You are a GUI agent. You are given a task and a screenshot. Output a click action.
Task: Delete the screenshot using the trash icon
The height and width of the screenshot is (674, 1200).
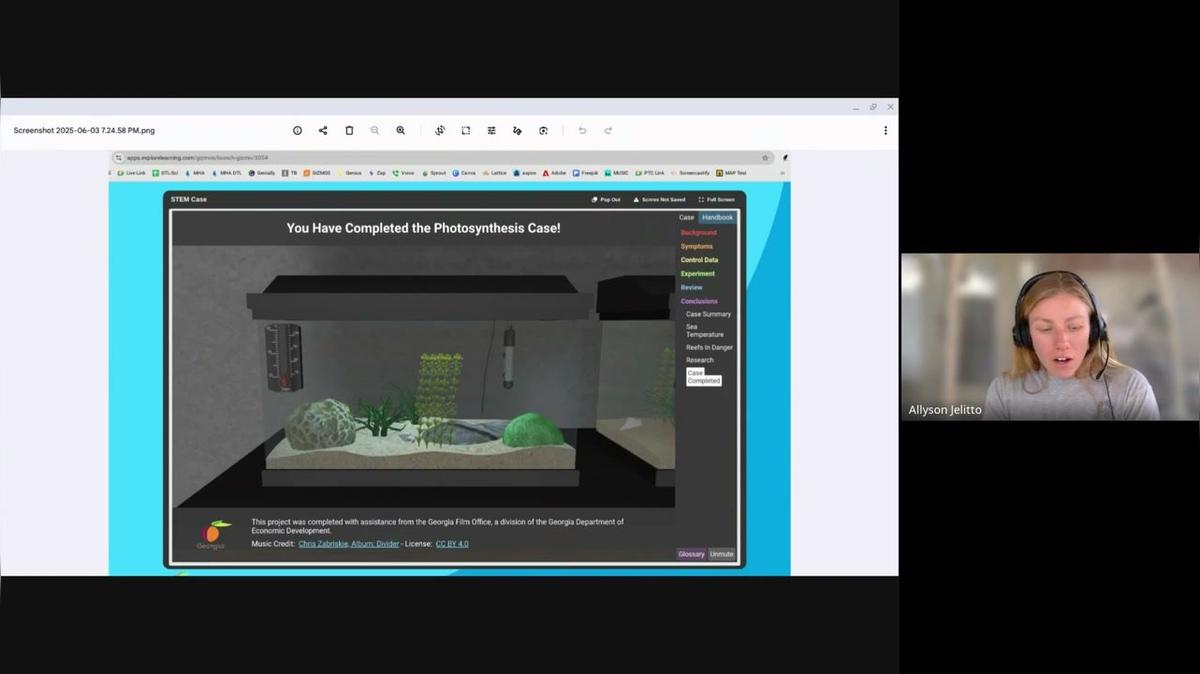pyautogui.click(x=349, y=130)
